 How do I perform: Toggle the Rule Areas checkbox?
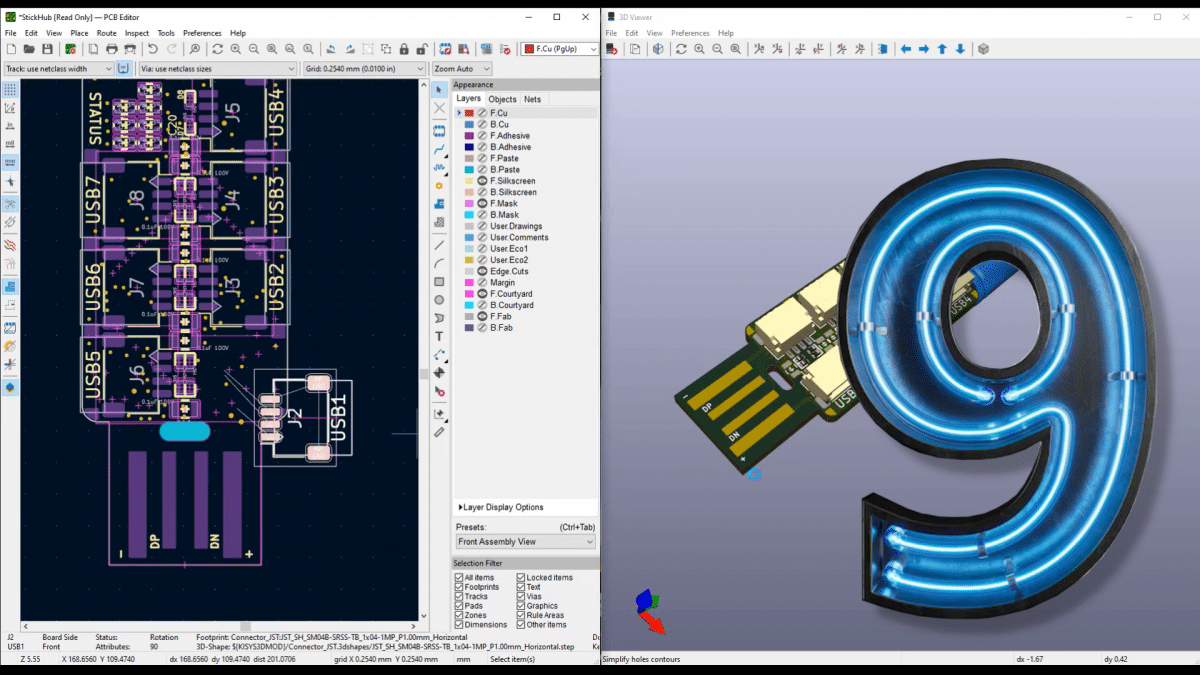coord(521,615)
